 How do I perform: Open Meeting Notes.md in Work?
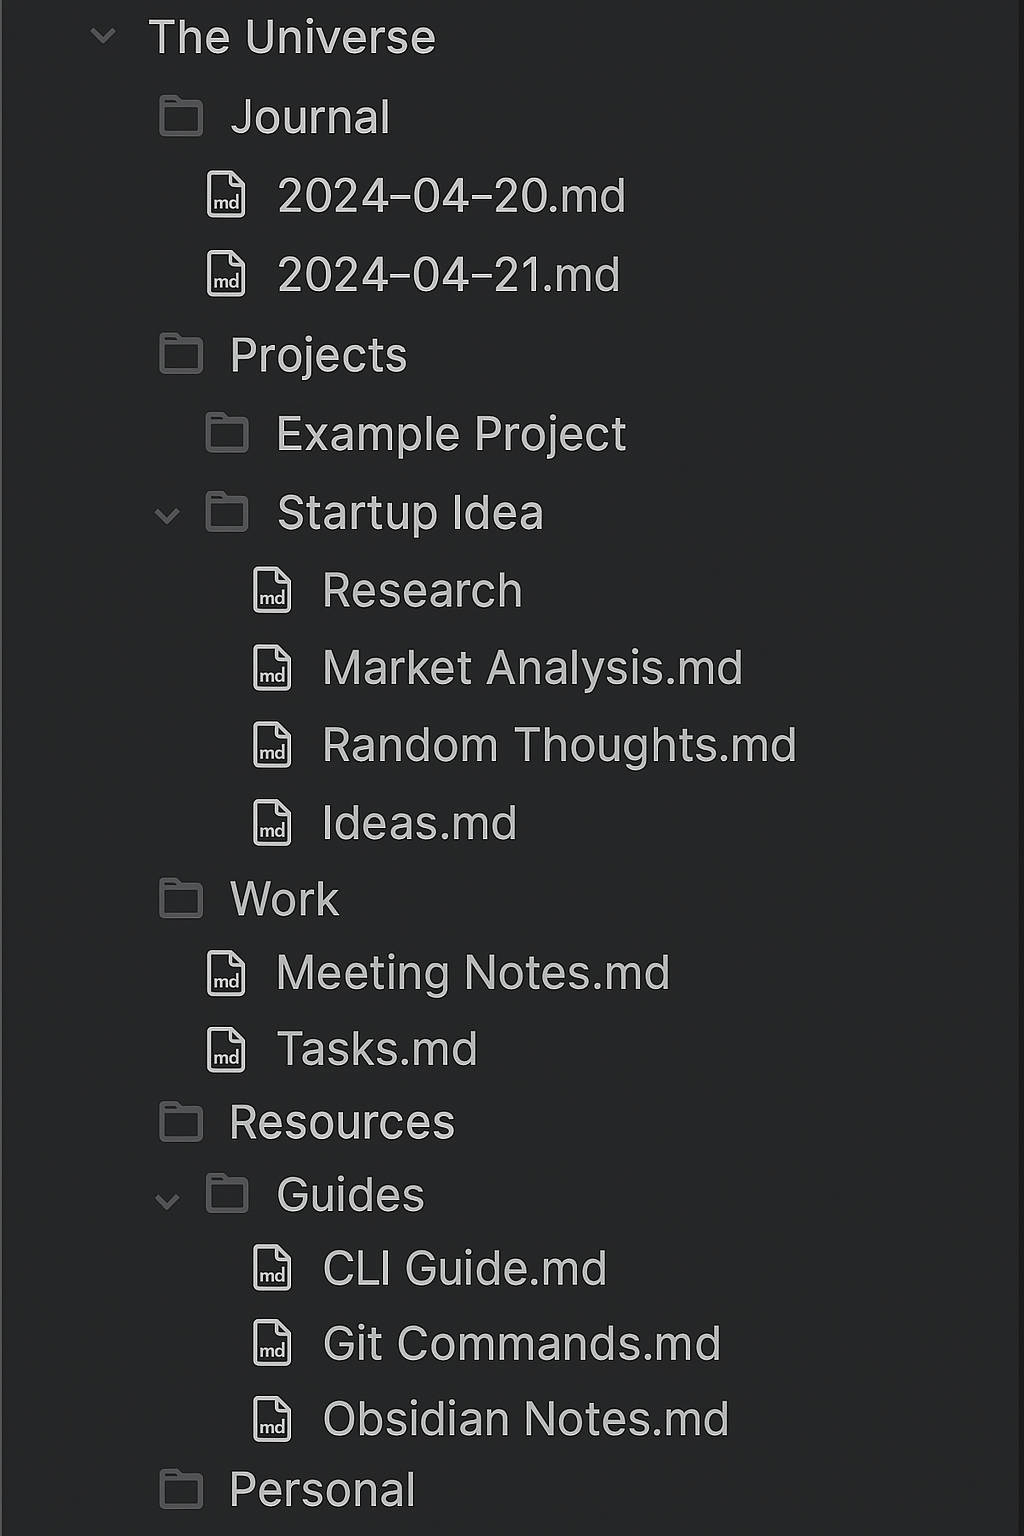[473, 973]
